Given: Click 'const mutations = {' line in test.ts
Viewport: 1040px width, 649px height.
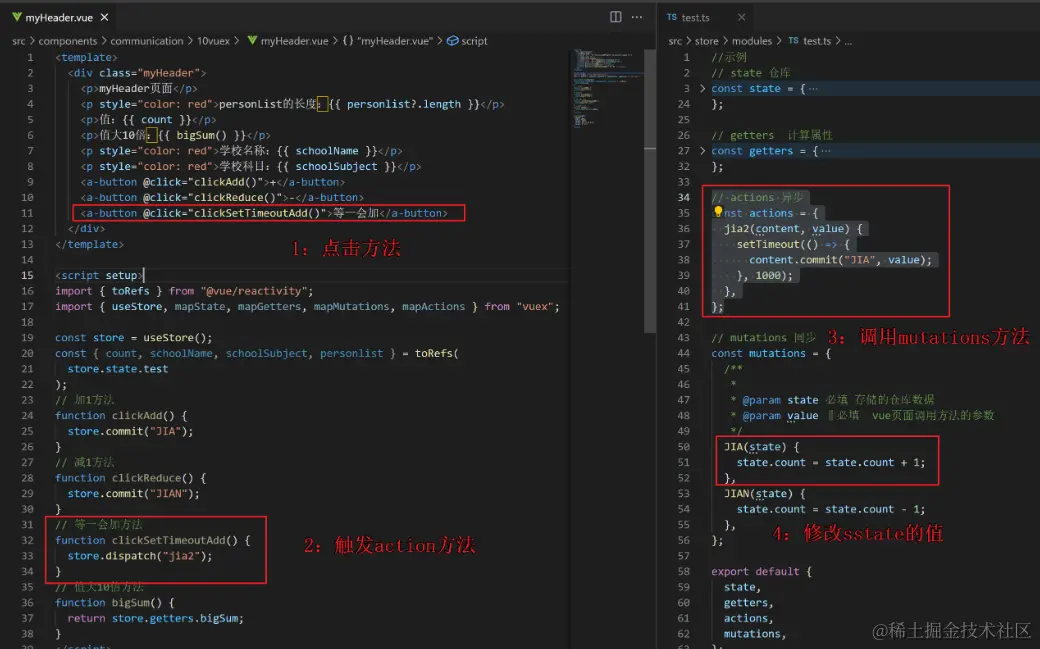Looking at the screenshot, I should pyautogui.click(x=771, y=354).
